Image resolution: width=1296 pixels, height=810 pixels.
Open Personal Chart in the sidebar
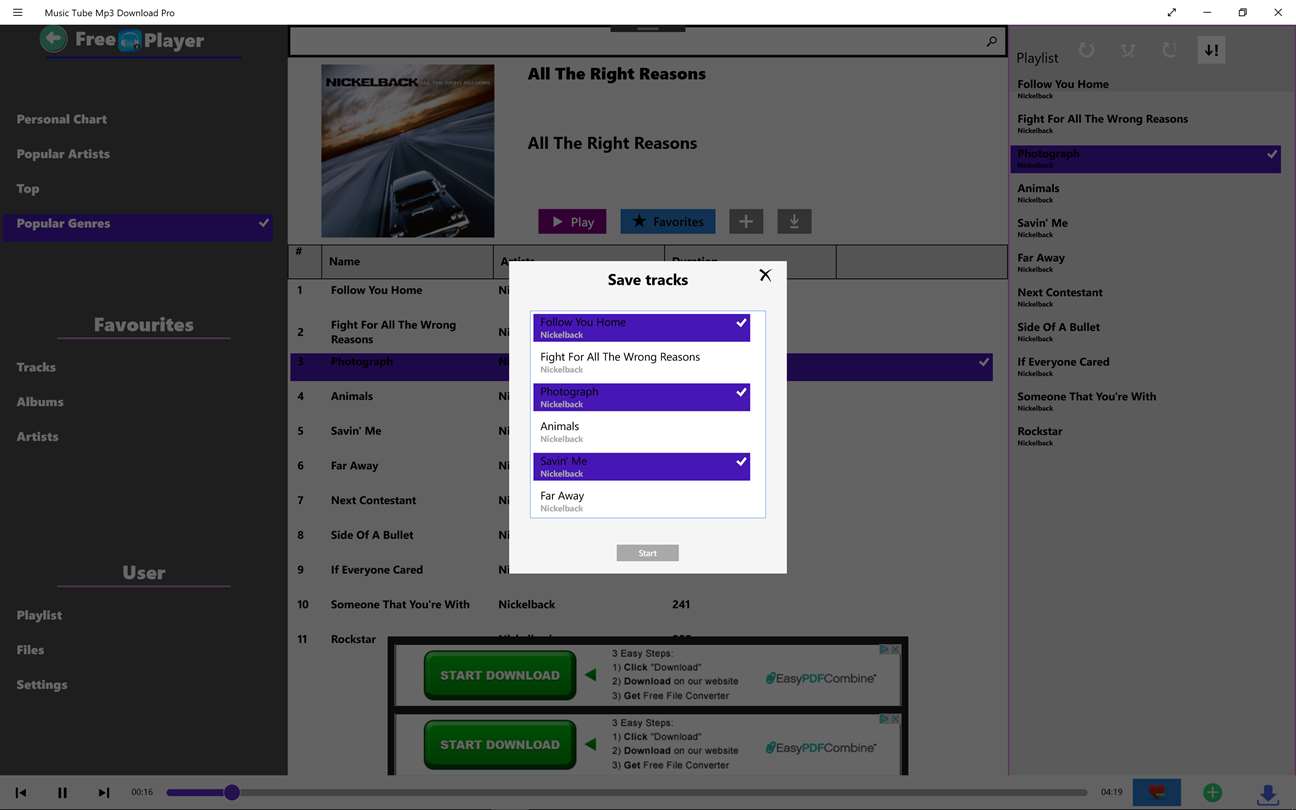(x=62, y=119)
